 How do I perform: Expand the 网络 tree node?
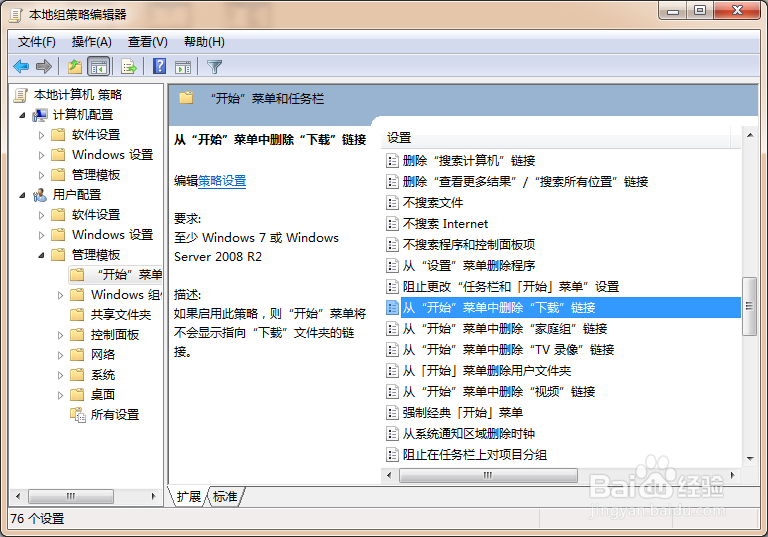point(60,356)
